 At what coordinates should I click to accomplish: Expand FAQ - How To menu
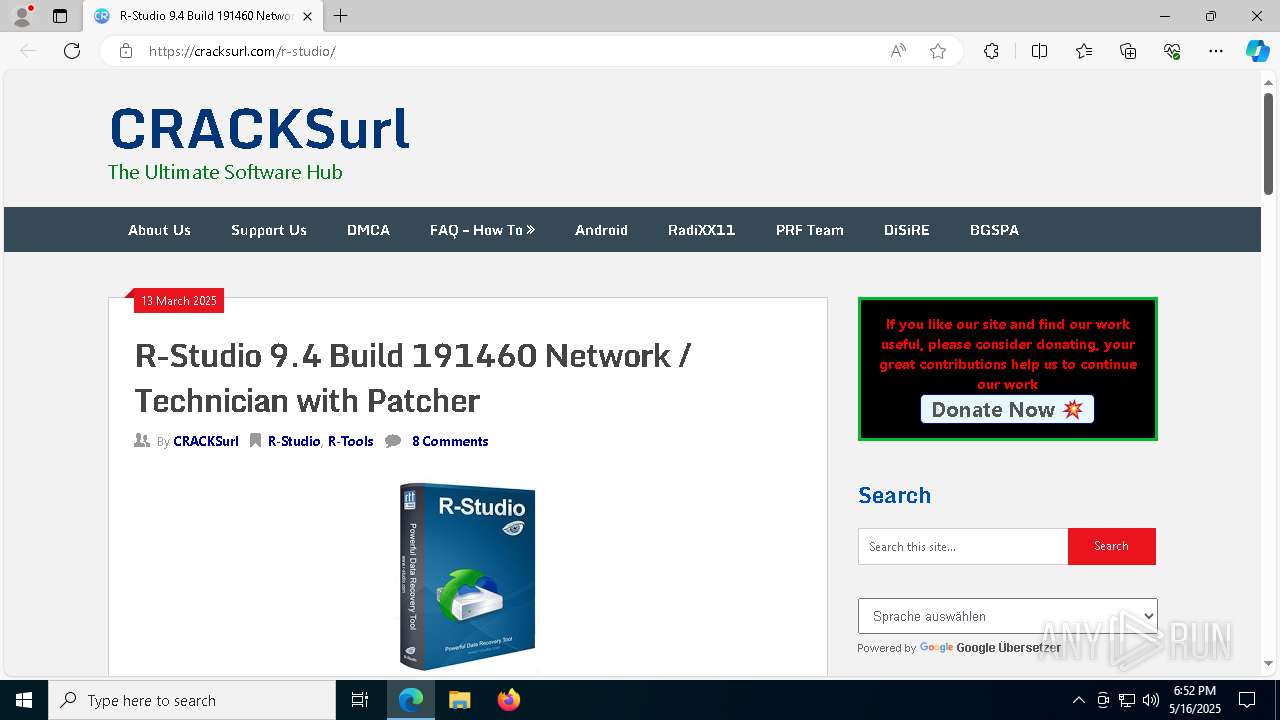(x=483, y=230)
